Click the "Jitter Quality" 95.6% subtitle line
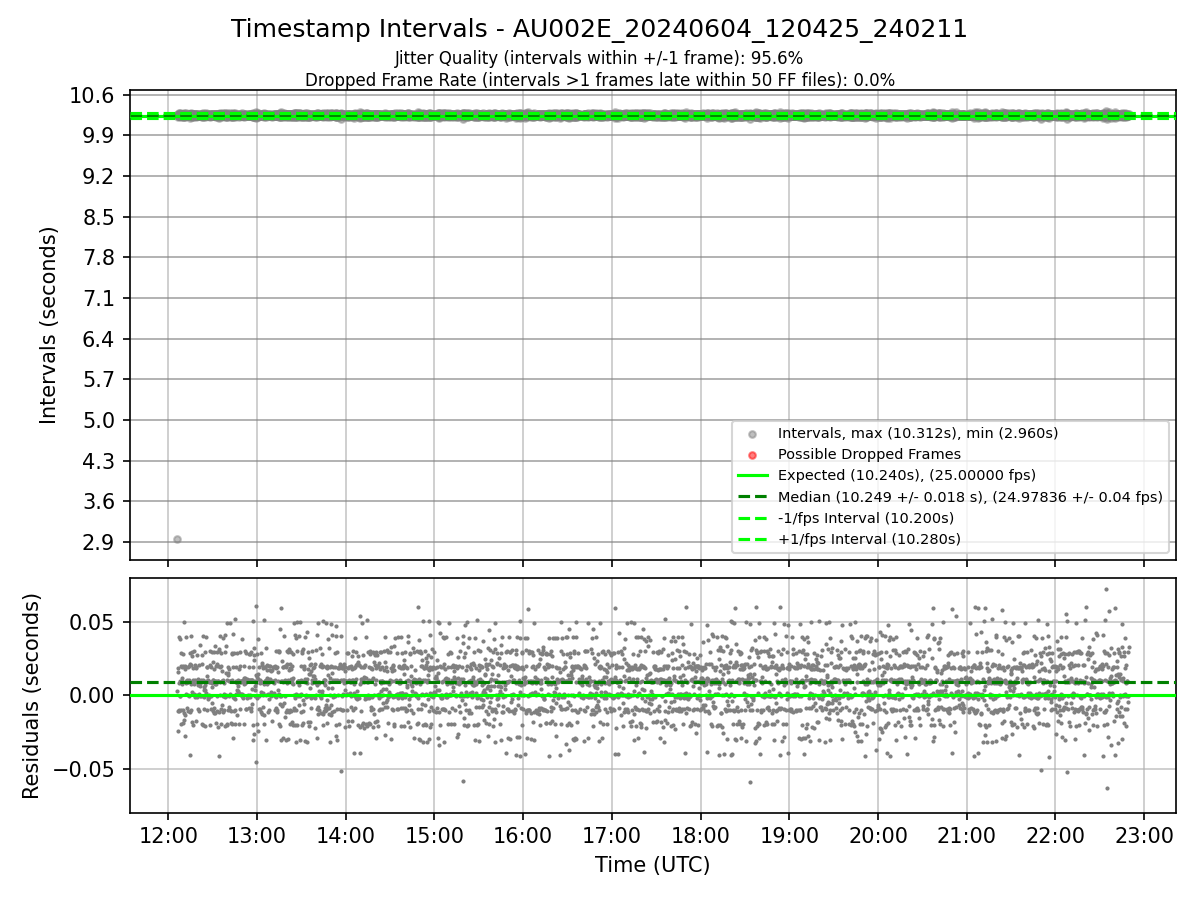 pos(599,58)
